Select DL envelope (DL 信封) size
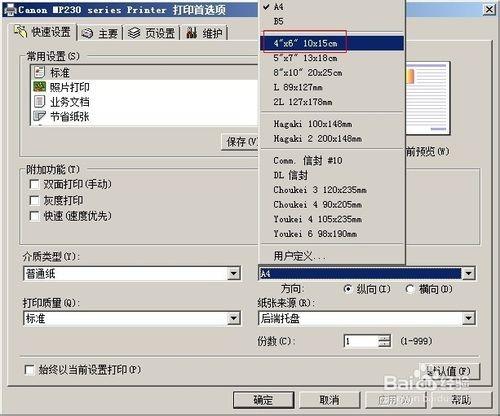This screenshot has height=416, width=500. click(x=332, y=175)
